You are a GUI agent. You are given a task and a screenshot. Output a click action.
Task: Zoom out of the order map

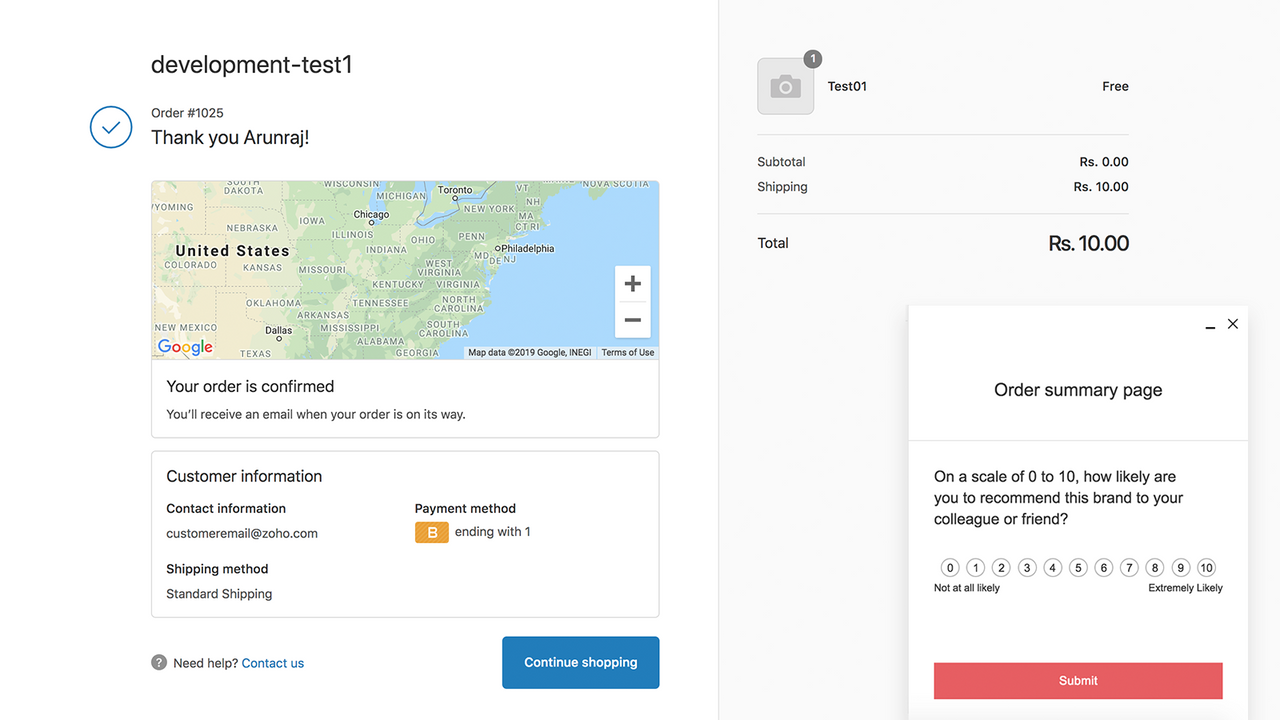[x=632, y=319]
